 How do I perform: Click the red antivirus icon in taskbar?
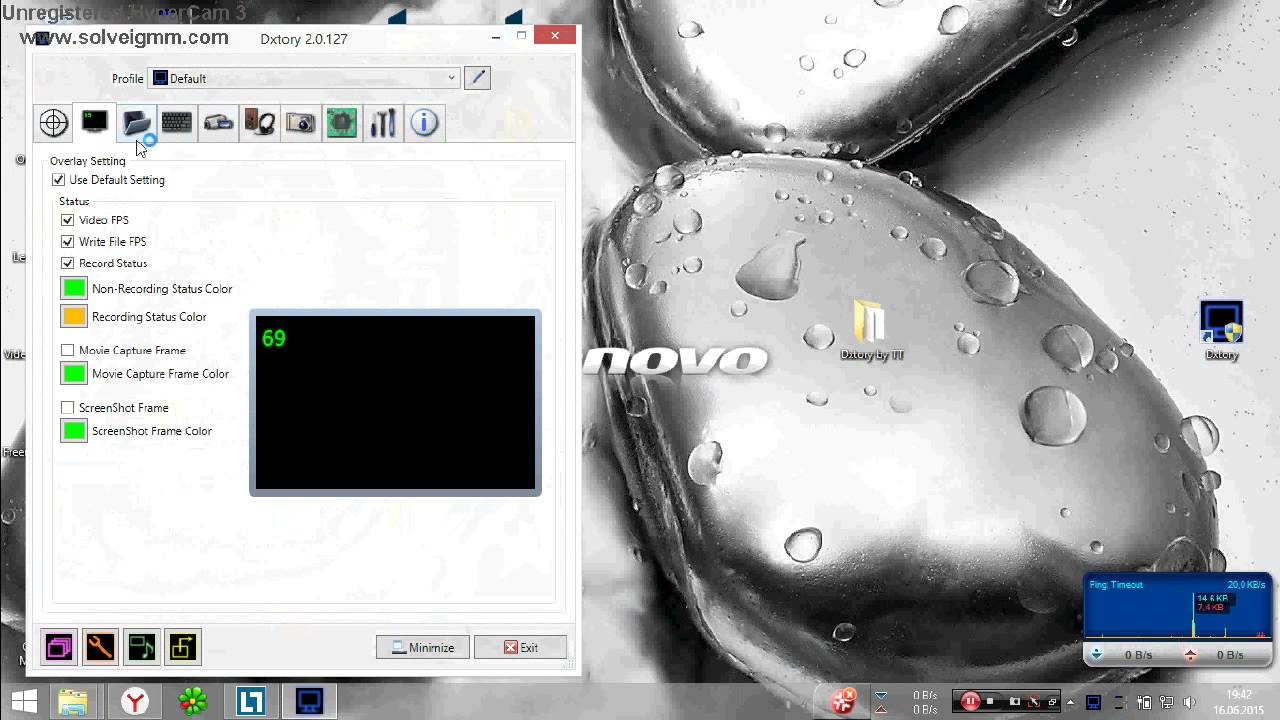click(x=843, y=700)
